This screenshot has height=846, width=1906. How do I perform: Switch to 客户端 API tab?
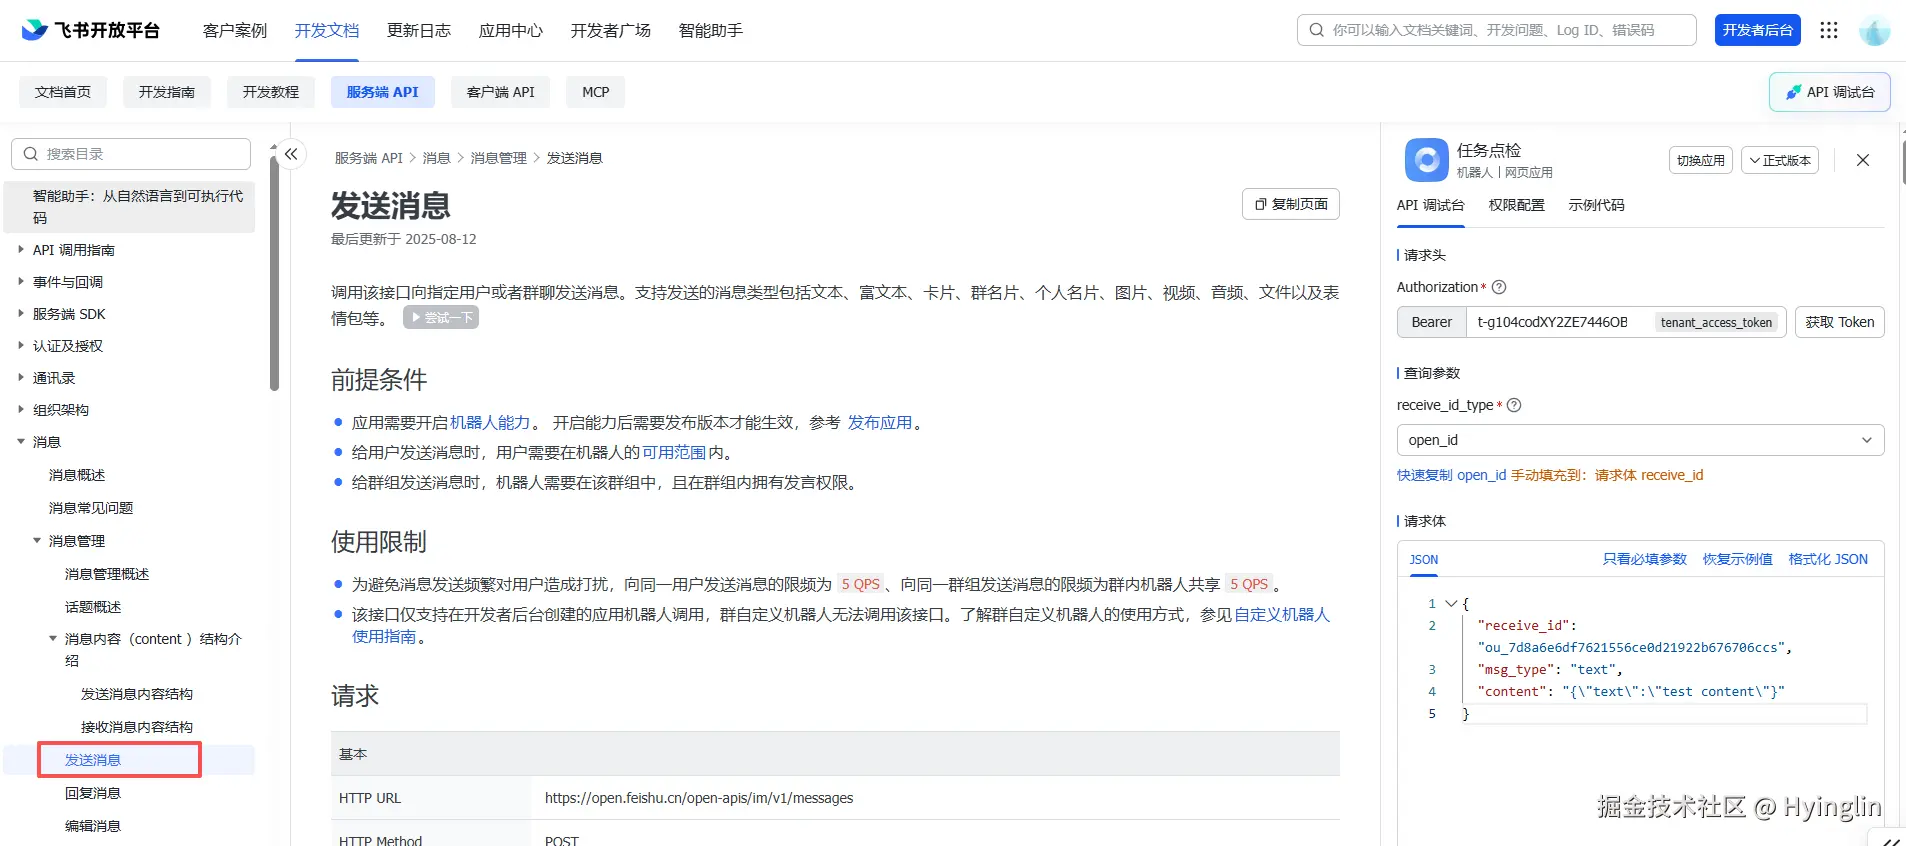(501, 92)
